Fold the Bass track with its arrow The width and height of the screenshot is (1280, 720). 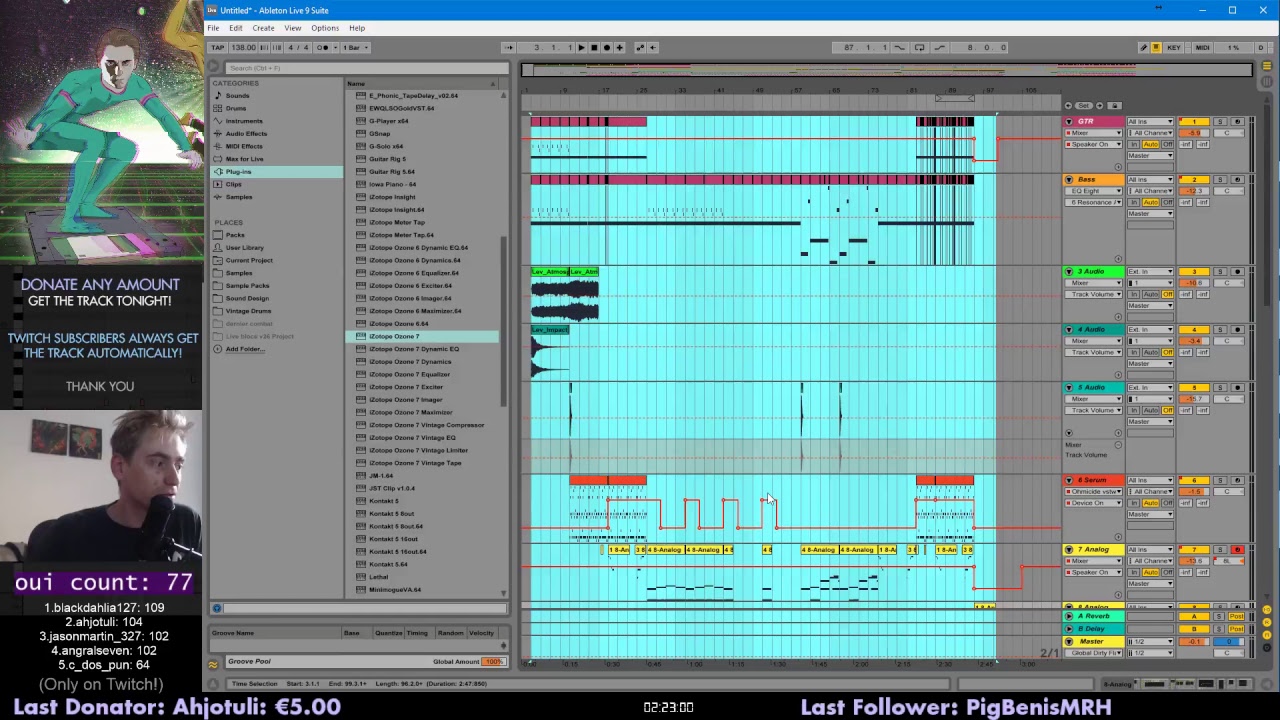click(1069, 180)
